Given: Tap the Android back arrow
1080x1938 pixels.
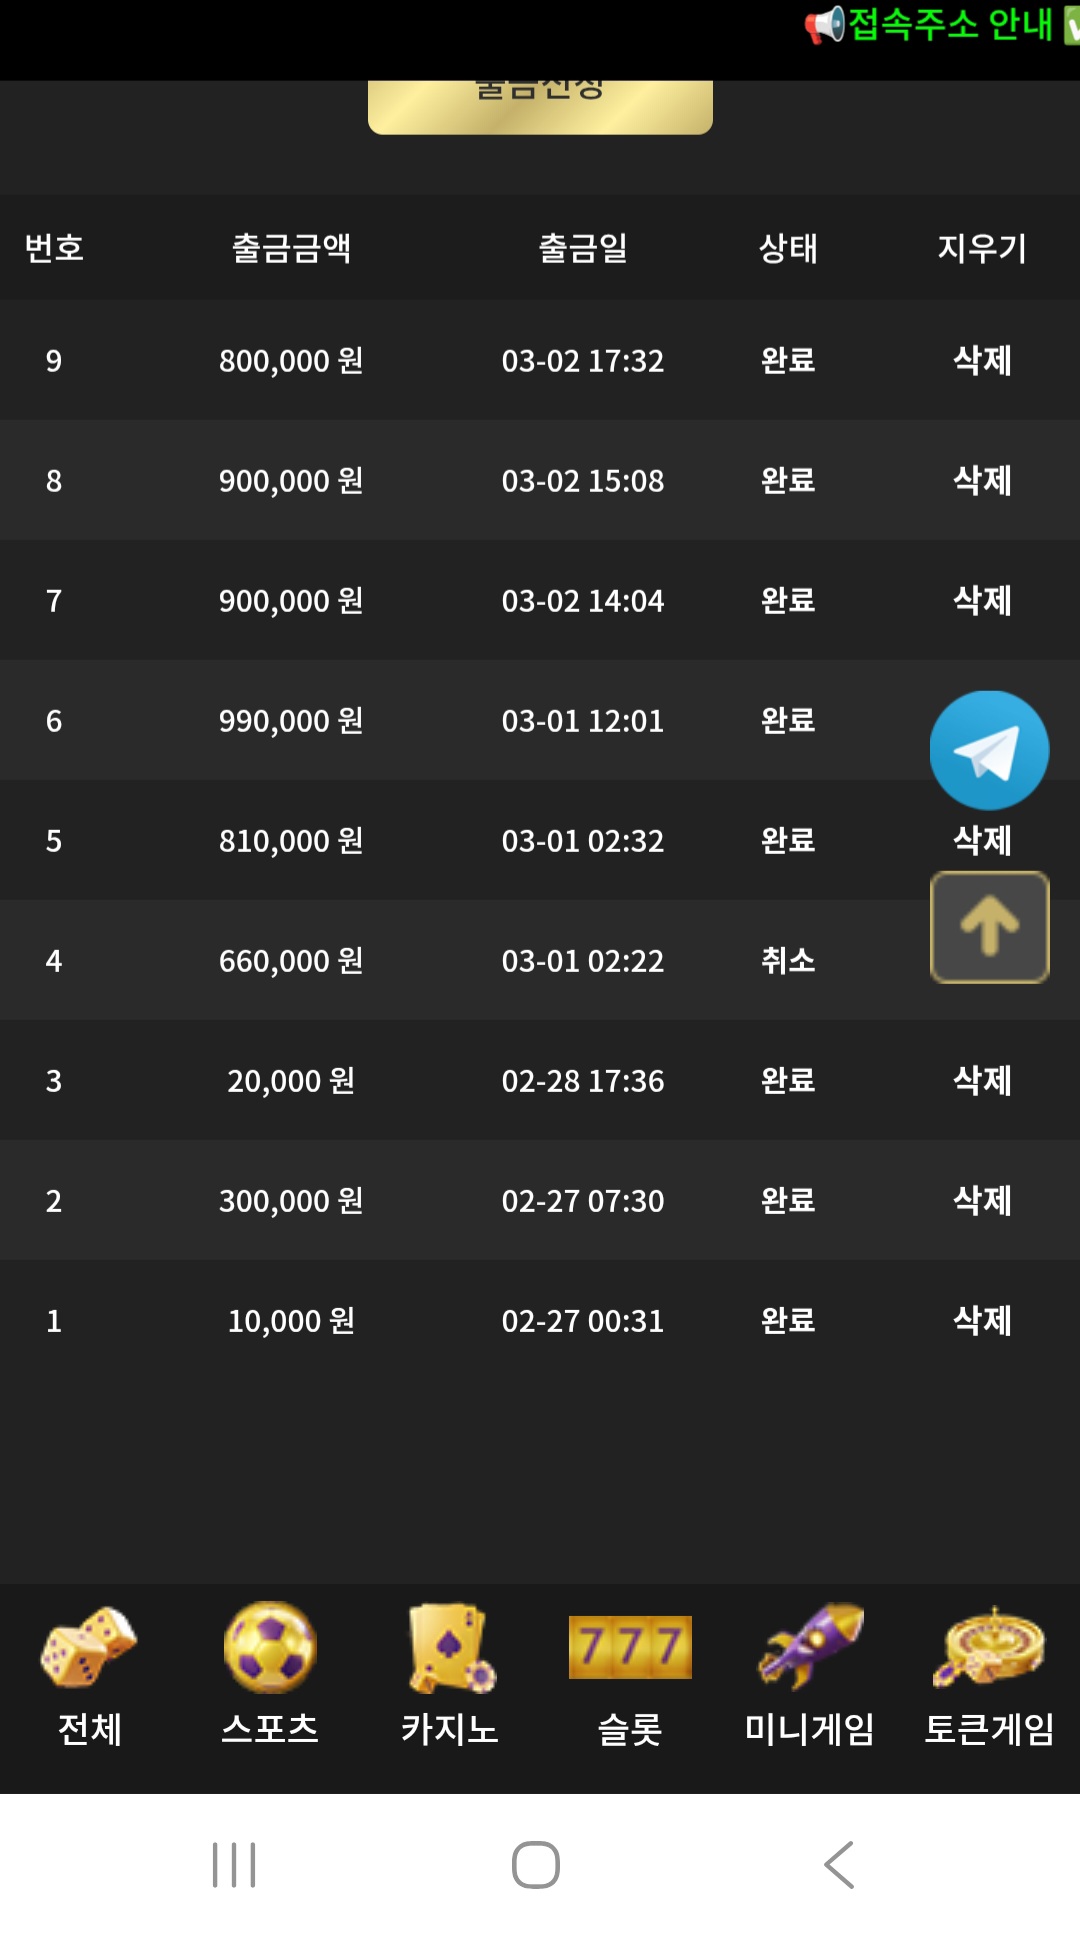Looking at the screenshot, I should pyautogui.click(x=839, y=1865).
